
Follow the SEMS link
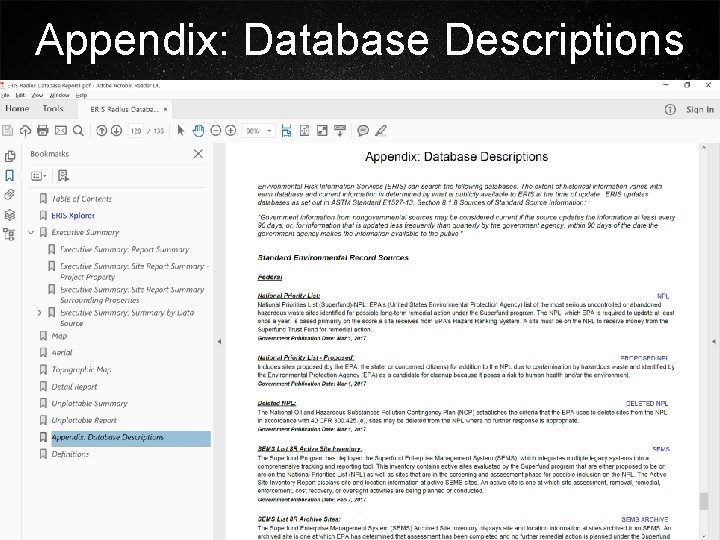point(661,449)
